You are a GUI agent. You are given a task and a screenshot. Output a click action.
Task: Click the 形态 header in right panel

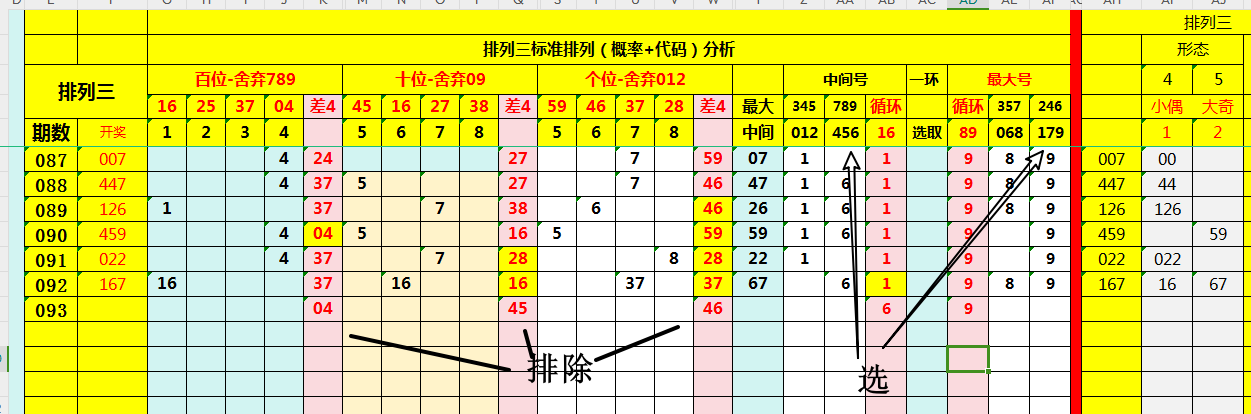(1194, 48)
